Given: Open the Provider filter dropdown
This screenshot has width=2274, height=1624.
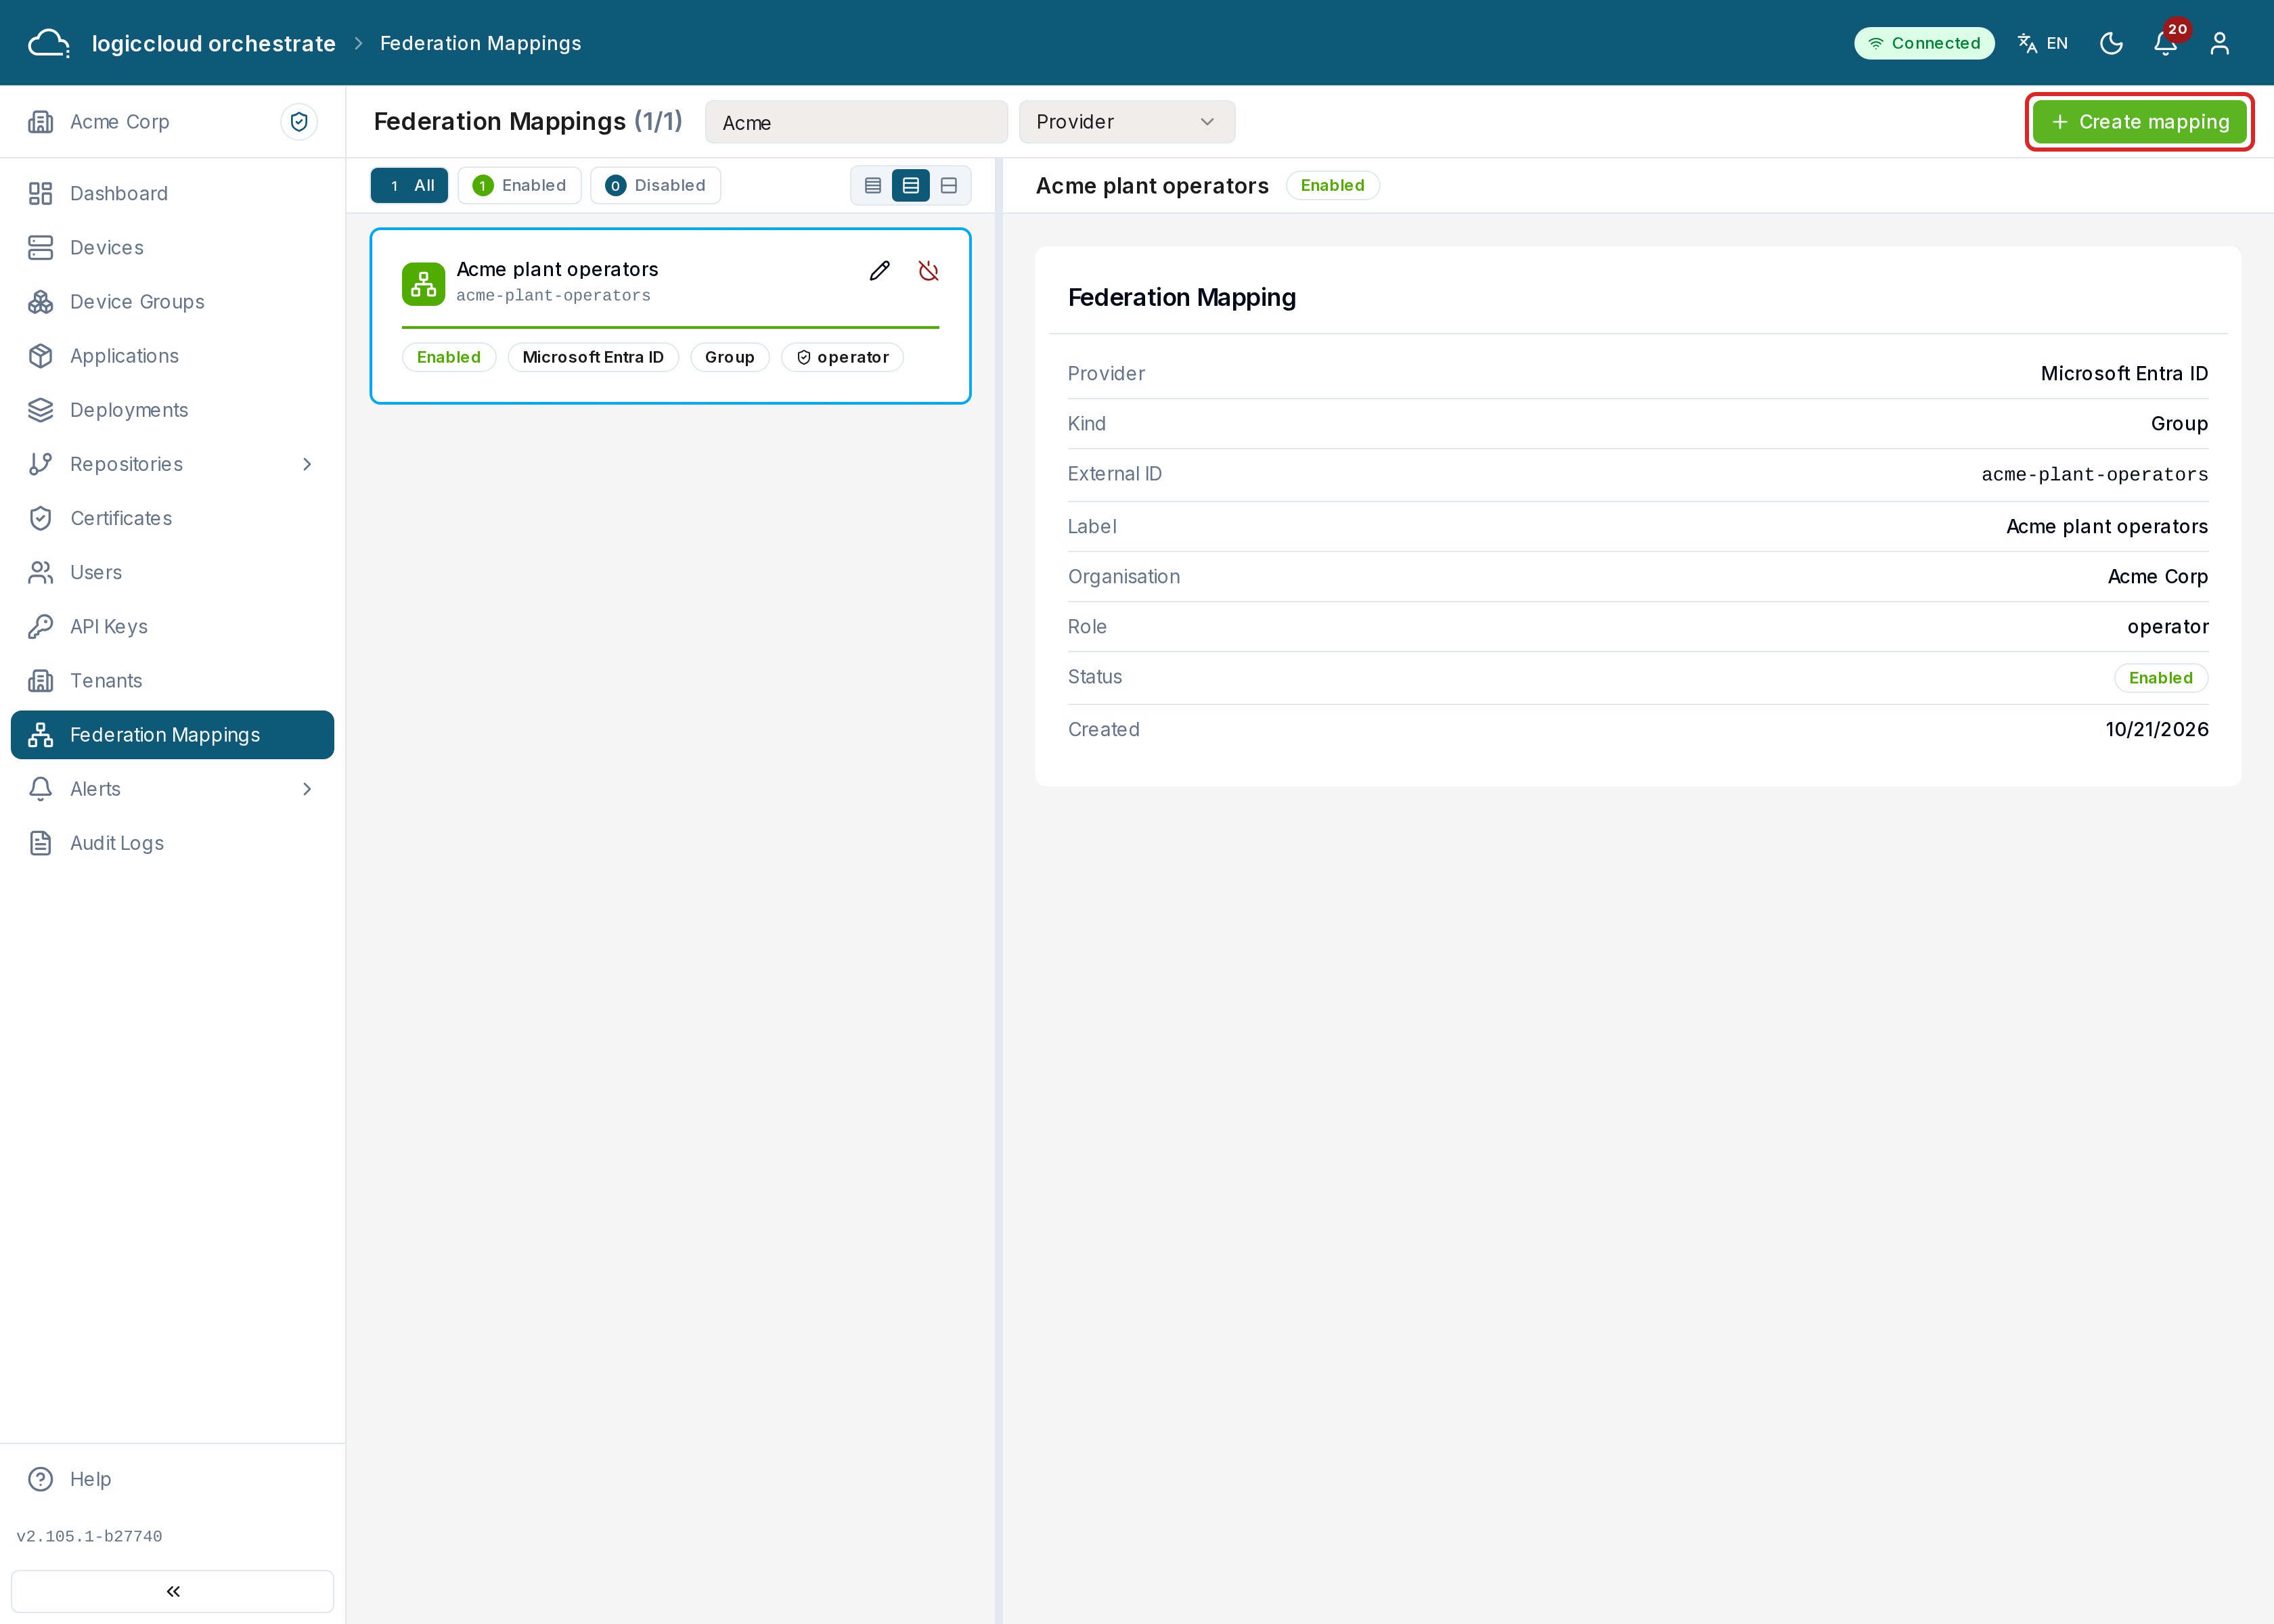Looking at the screenshot, I should [x=1126, y=122].
